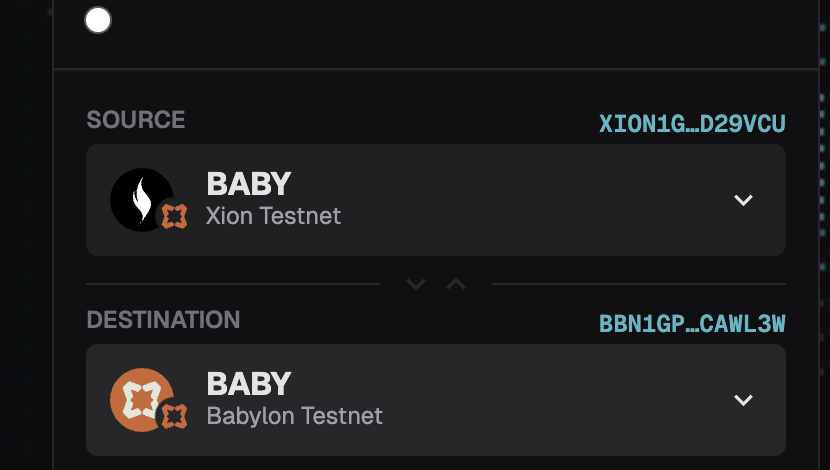
Task: Click the Xion Testnet chain name
Action: tap(273, 216)
